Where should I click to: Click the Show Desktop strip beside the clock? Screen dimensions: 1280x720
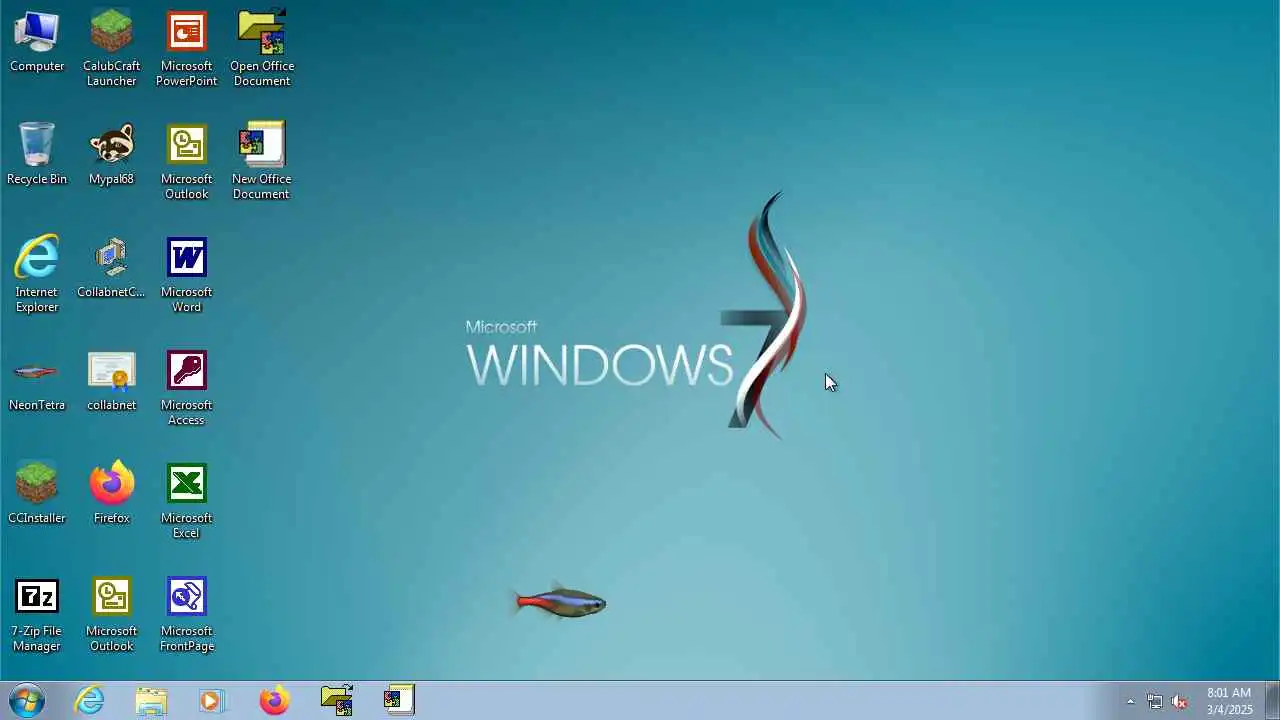(1272, 700)
